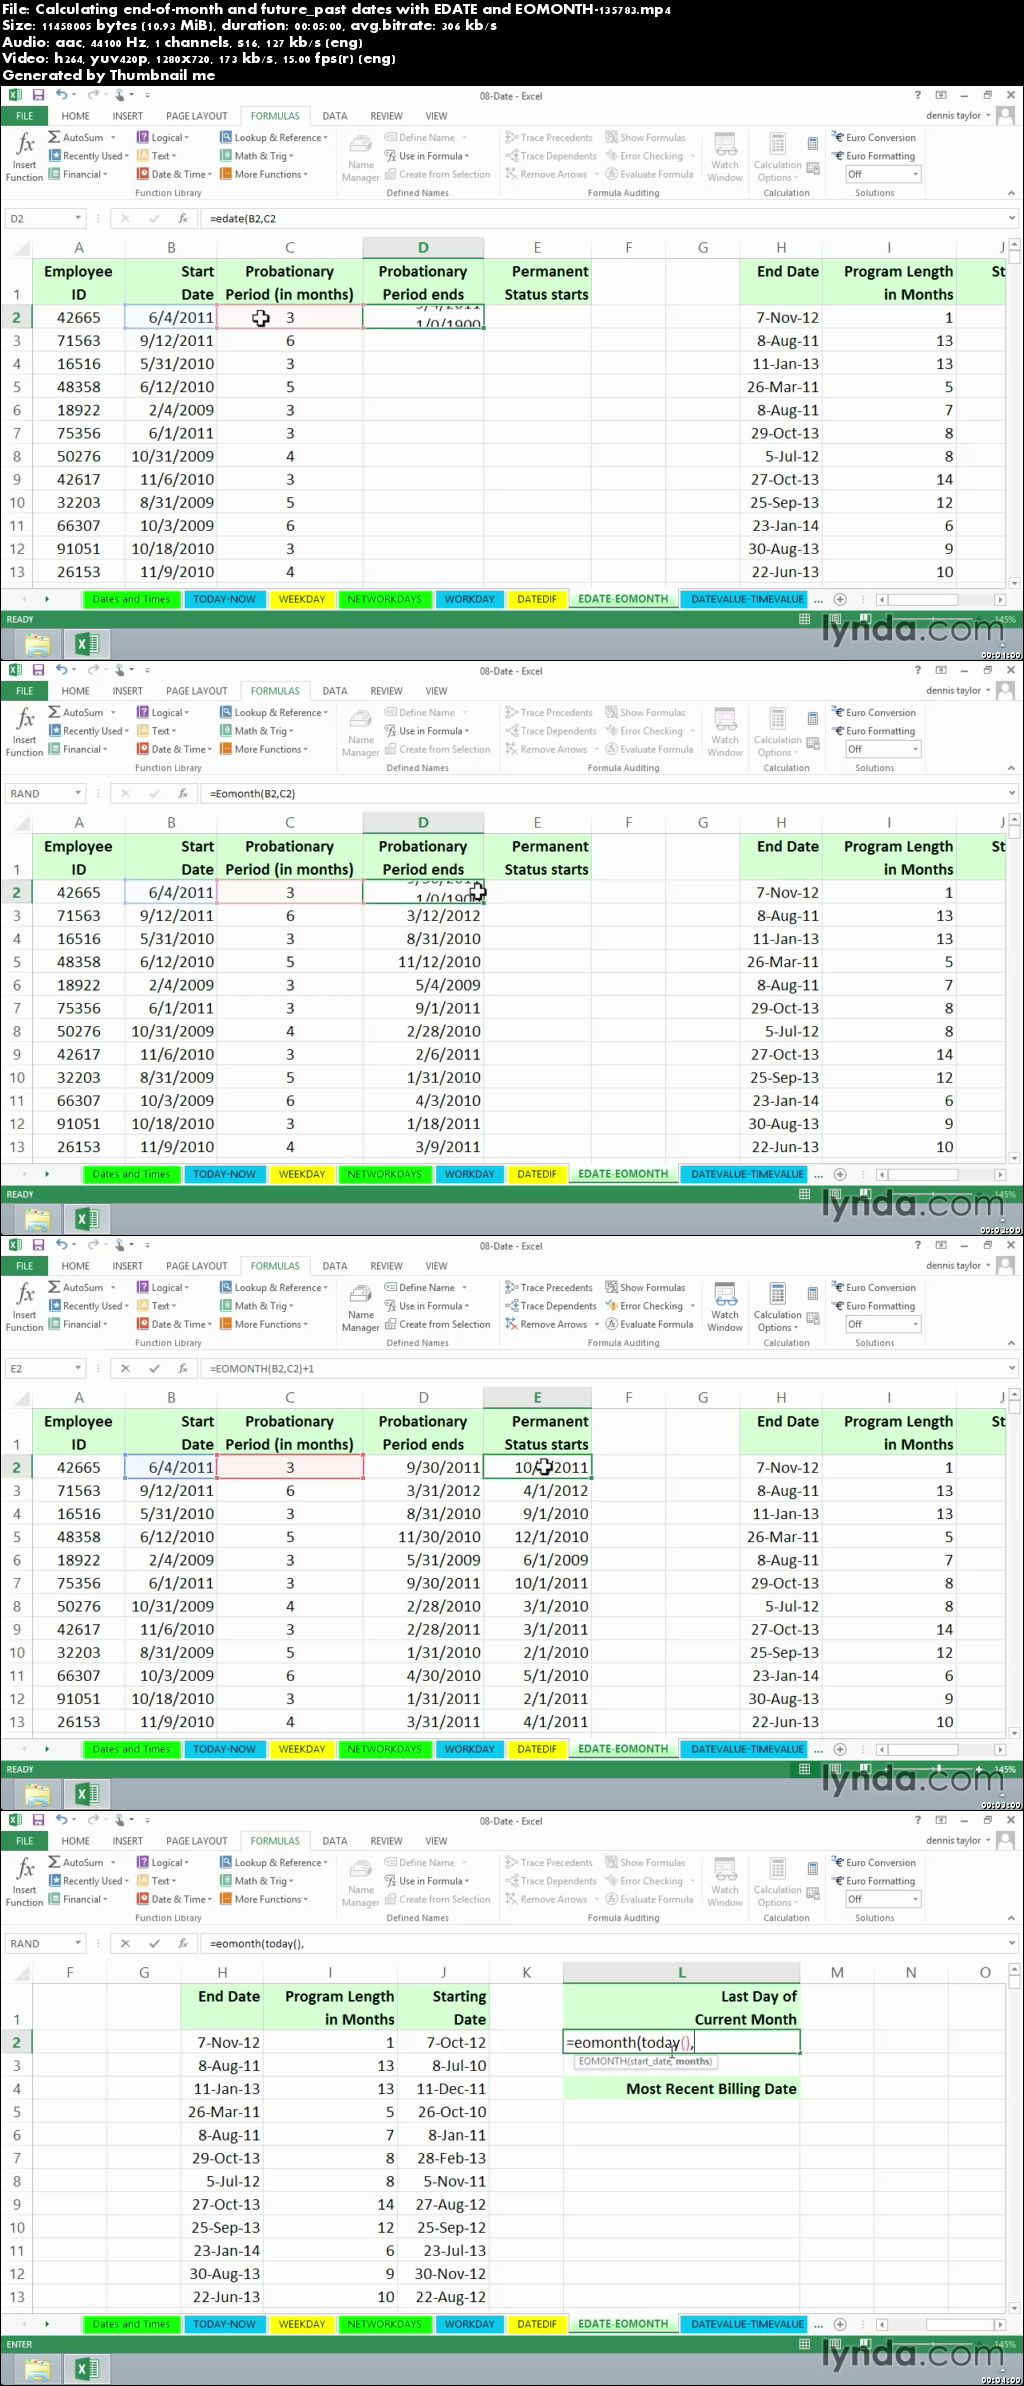Expand formula bar chevron in the =edate(B2,C2 window
The height and width of the screenshot is (2386, 1024).
(x=1012, y=218)
